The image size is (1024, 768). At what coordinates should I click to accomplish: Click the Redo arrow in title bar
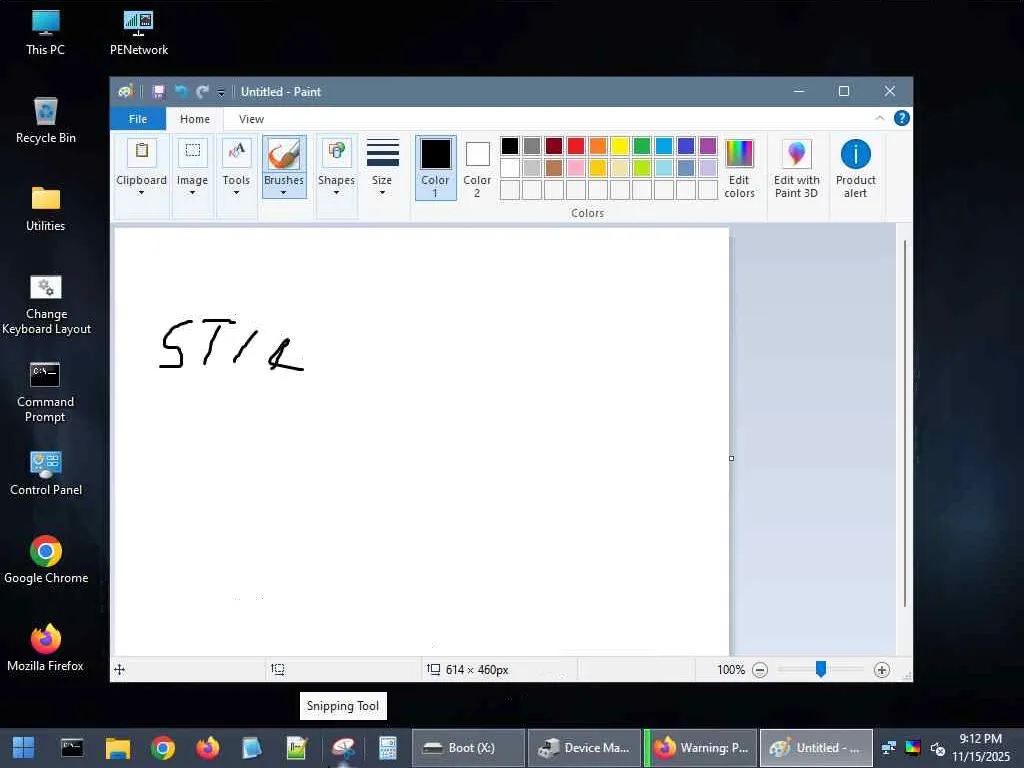click(x=202, y=92)
